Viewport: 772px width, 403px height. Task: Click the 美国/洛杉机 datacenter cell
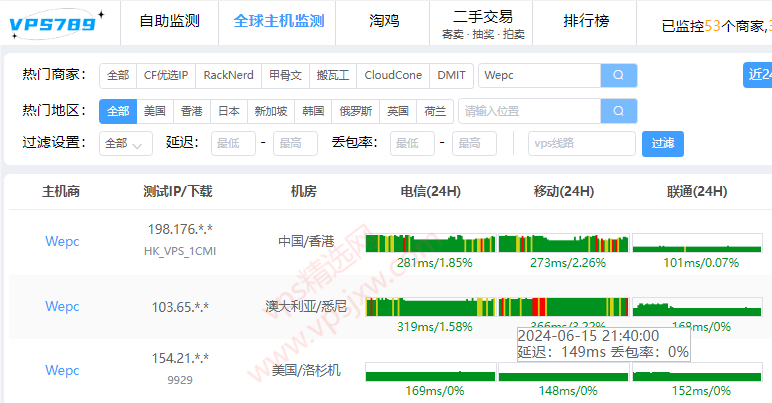click(306, 370)
